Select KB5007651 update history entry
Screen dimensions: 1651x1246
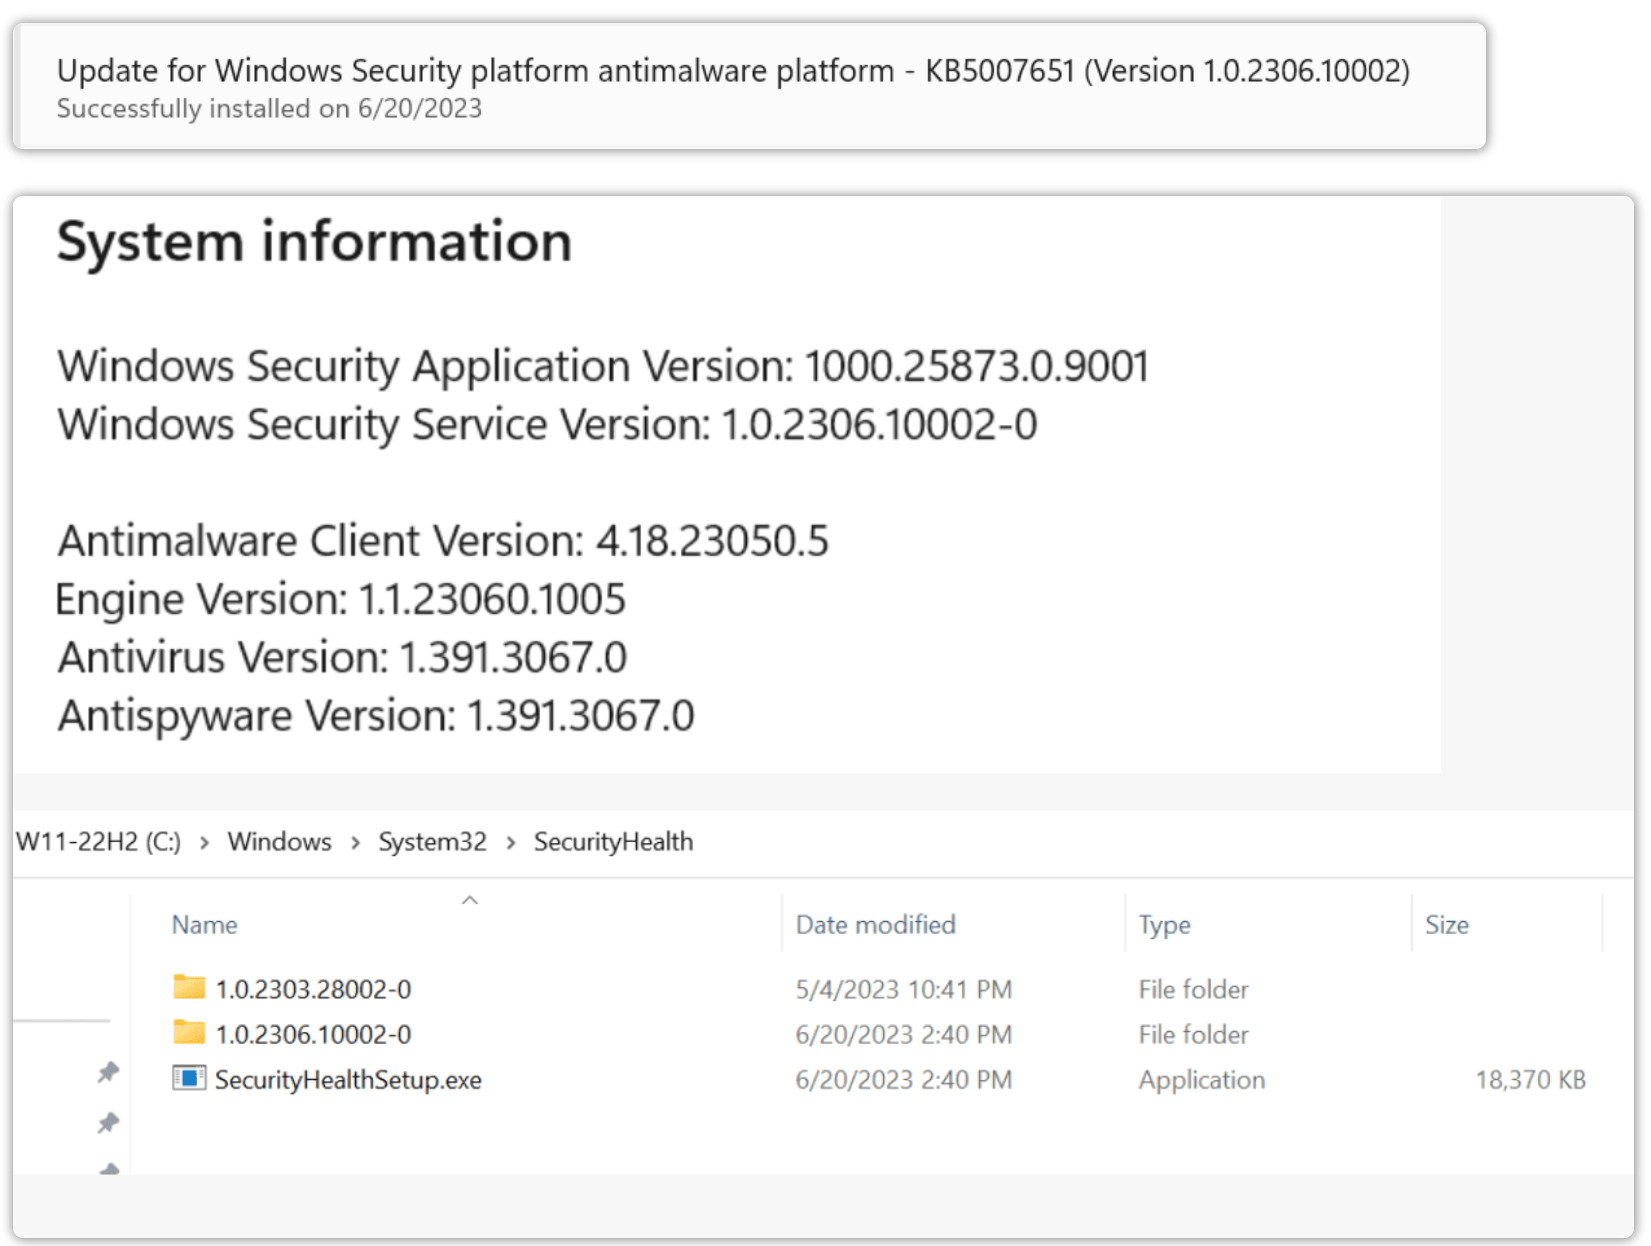click(750, 87)
